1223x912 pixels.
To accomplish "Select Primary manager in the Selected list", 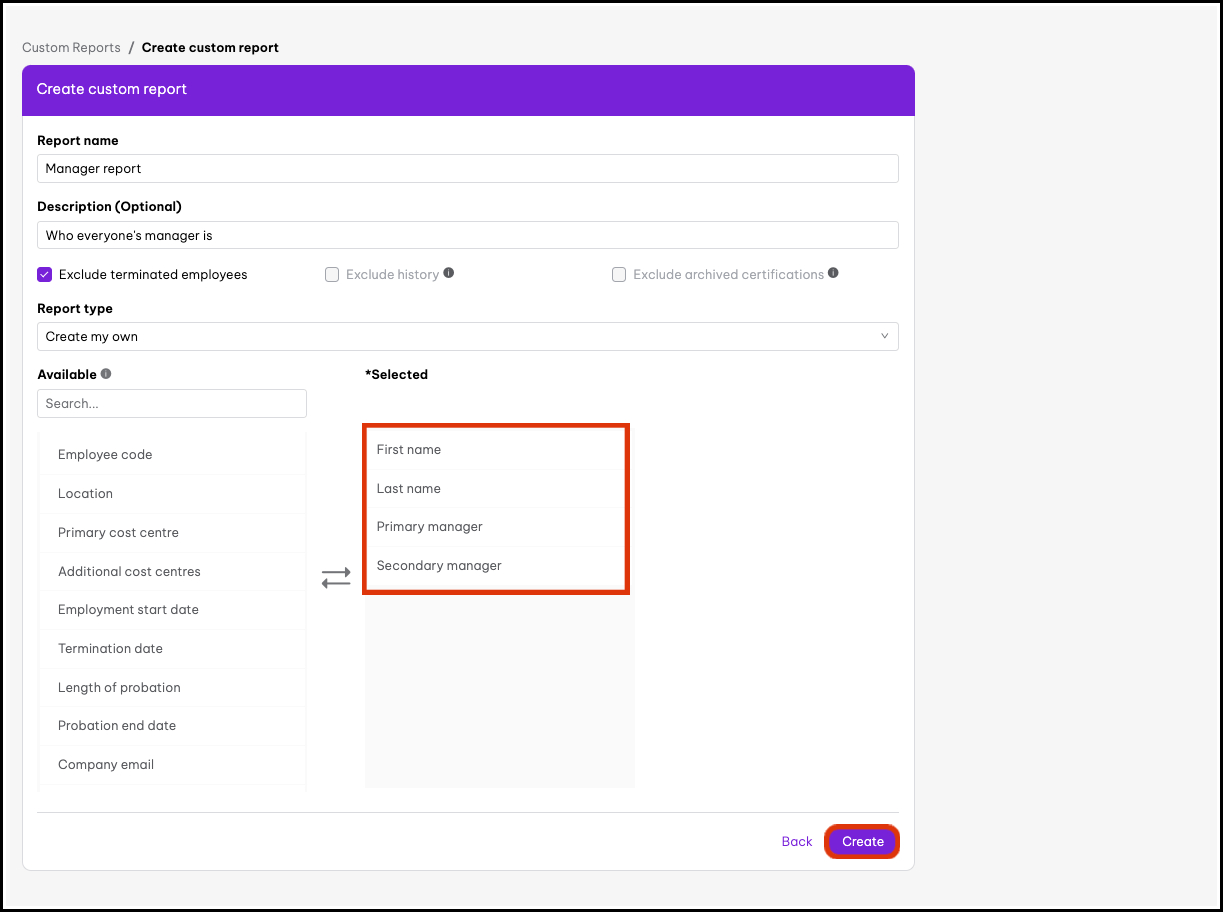I will 429,526.
